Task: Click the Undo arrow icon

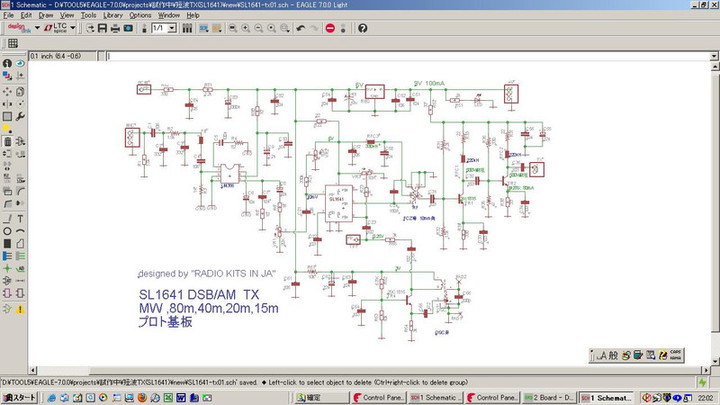Action: coord(301,28)
